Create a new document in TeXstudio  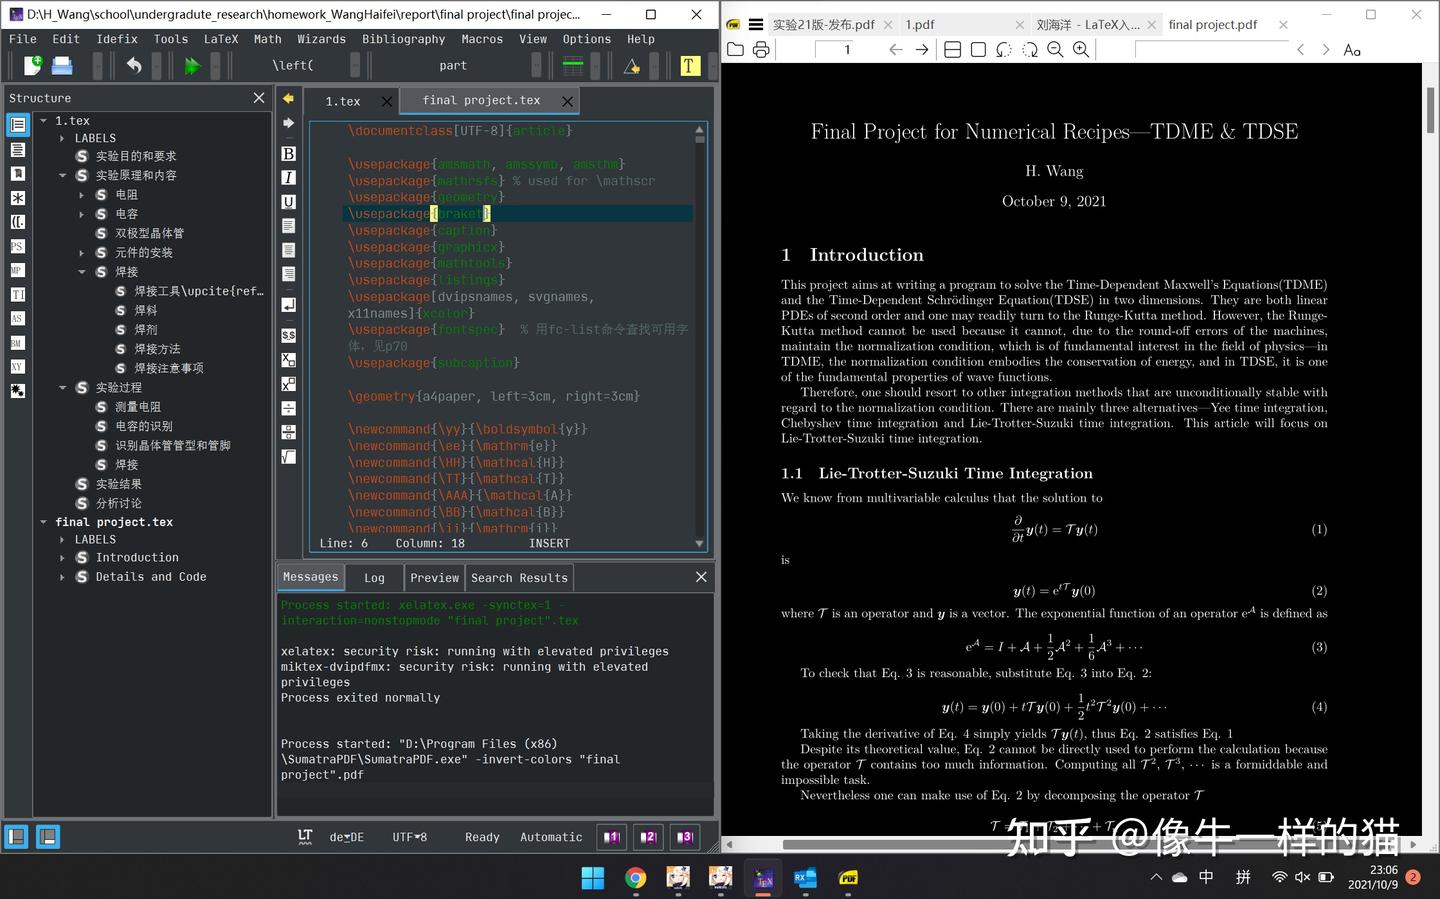click(x=31, y=65)
